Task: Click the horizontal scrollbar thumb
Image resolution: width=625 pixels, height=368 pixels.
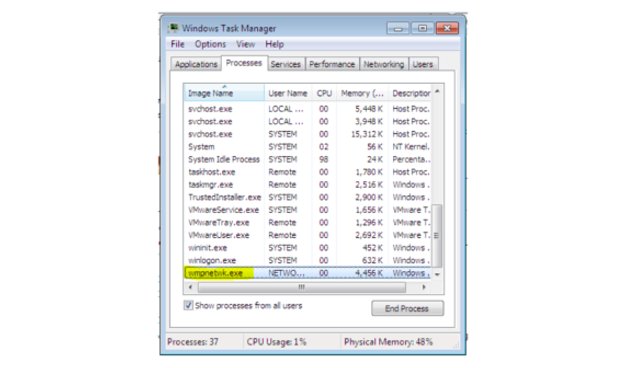Action: coord(302,287)
